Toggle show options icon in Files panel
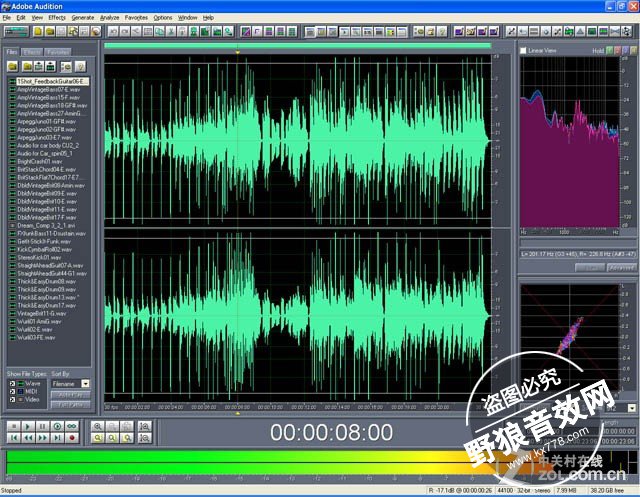This screenshot has width=640, height=497. (x=66, y=66)
